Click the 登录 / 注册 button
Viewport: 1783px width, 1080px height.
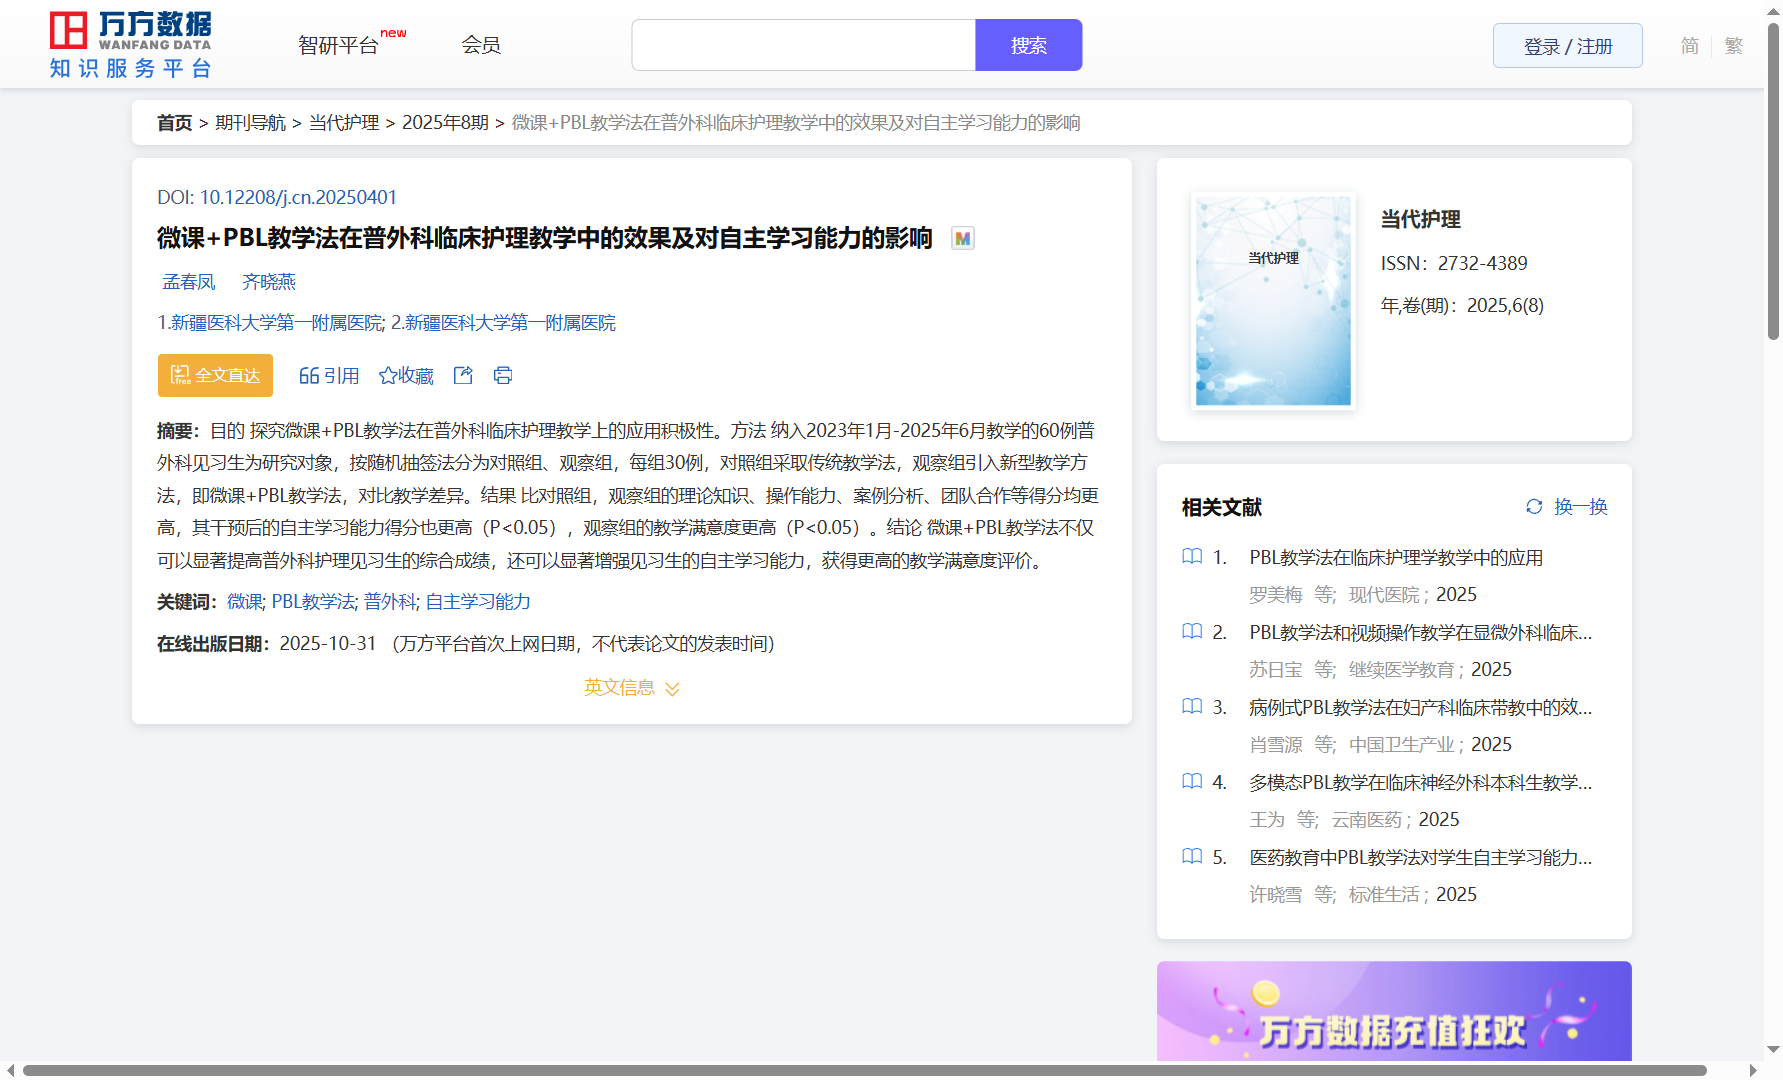pos(1567,46)
